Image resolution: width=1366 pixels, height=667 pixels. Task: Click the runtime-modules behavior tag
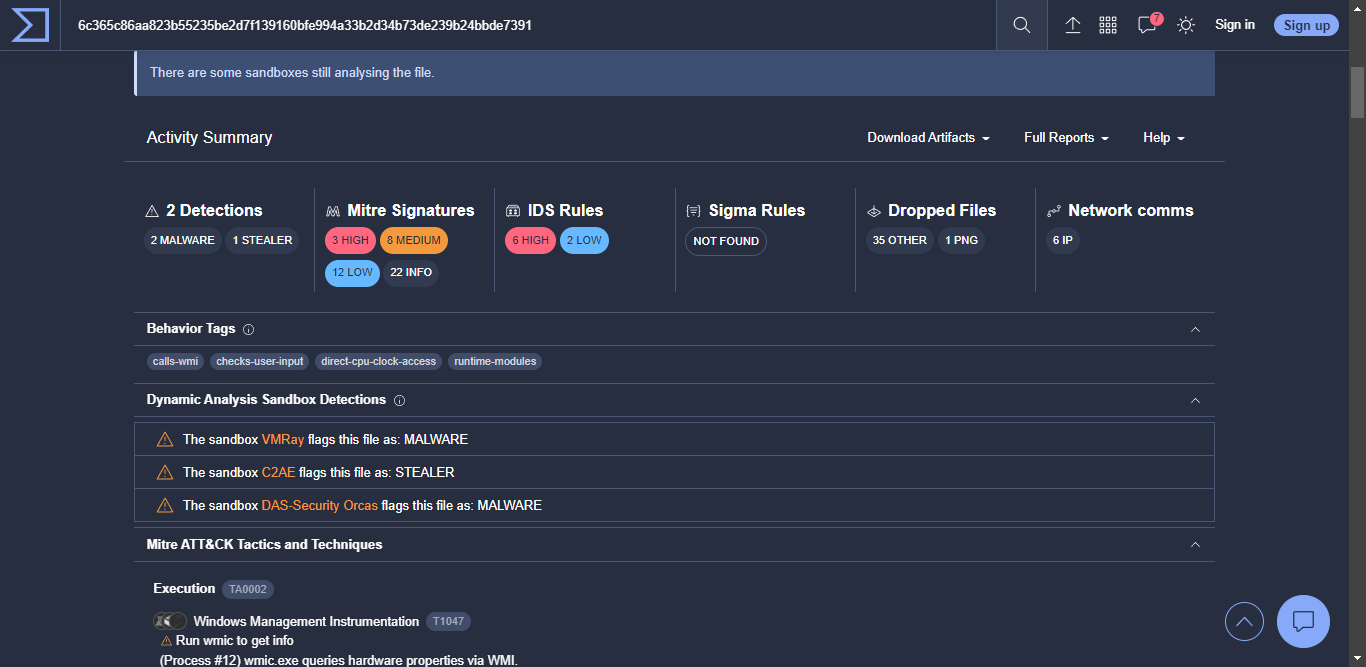[x=495, y=362]
